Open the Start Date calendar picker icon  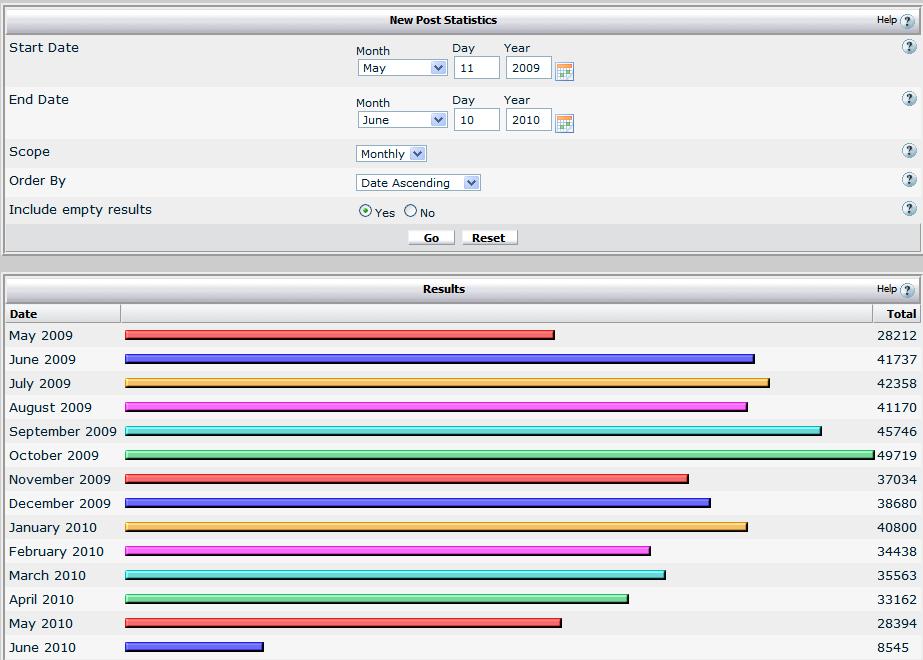(564, 71)
